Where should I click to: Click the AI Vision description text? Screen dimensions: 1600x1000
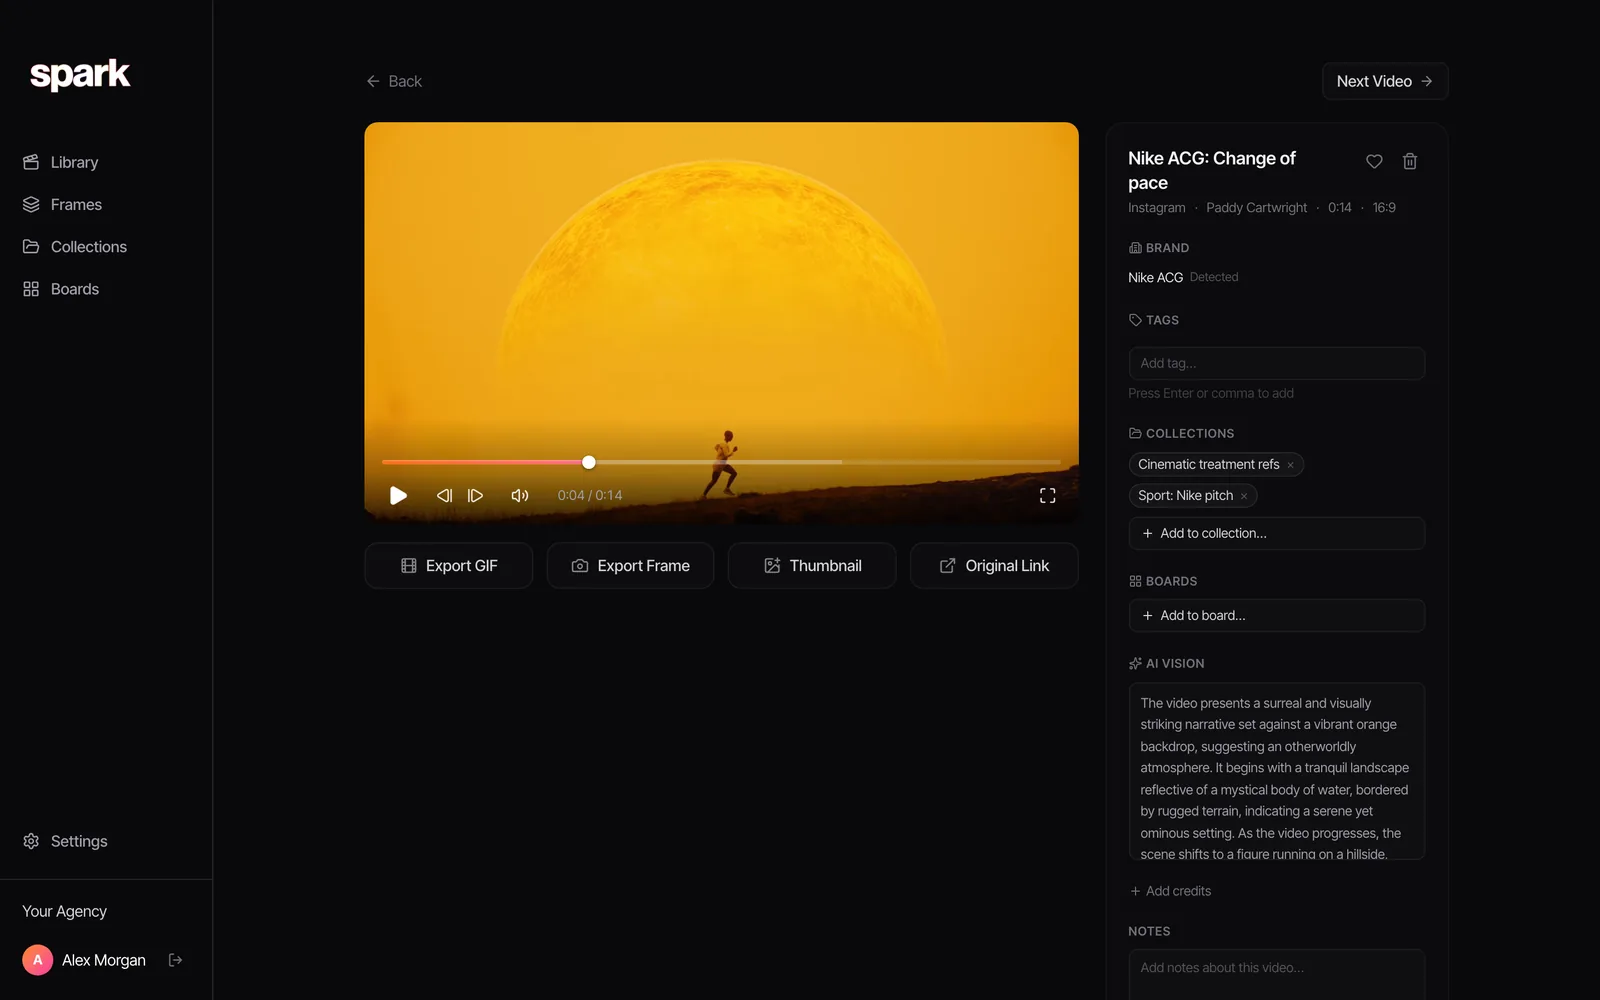coord(1277,771)
